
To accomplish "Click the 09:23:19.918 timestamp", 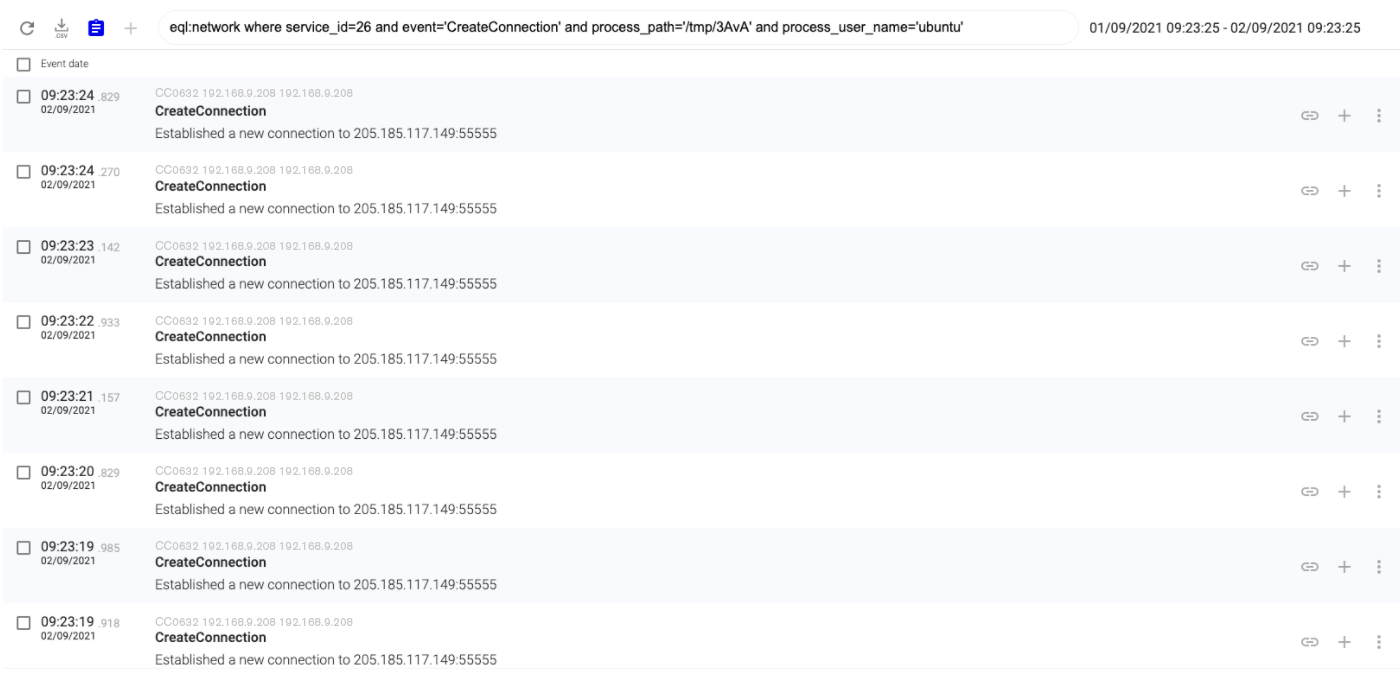I will coord(80,622).
